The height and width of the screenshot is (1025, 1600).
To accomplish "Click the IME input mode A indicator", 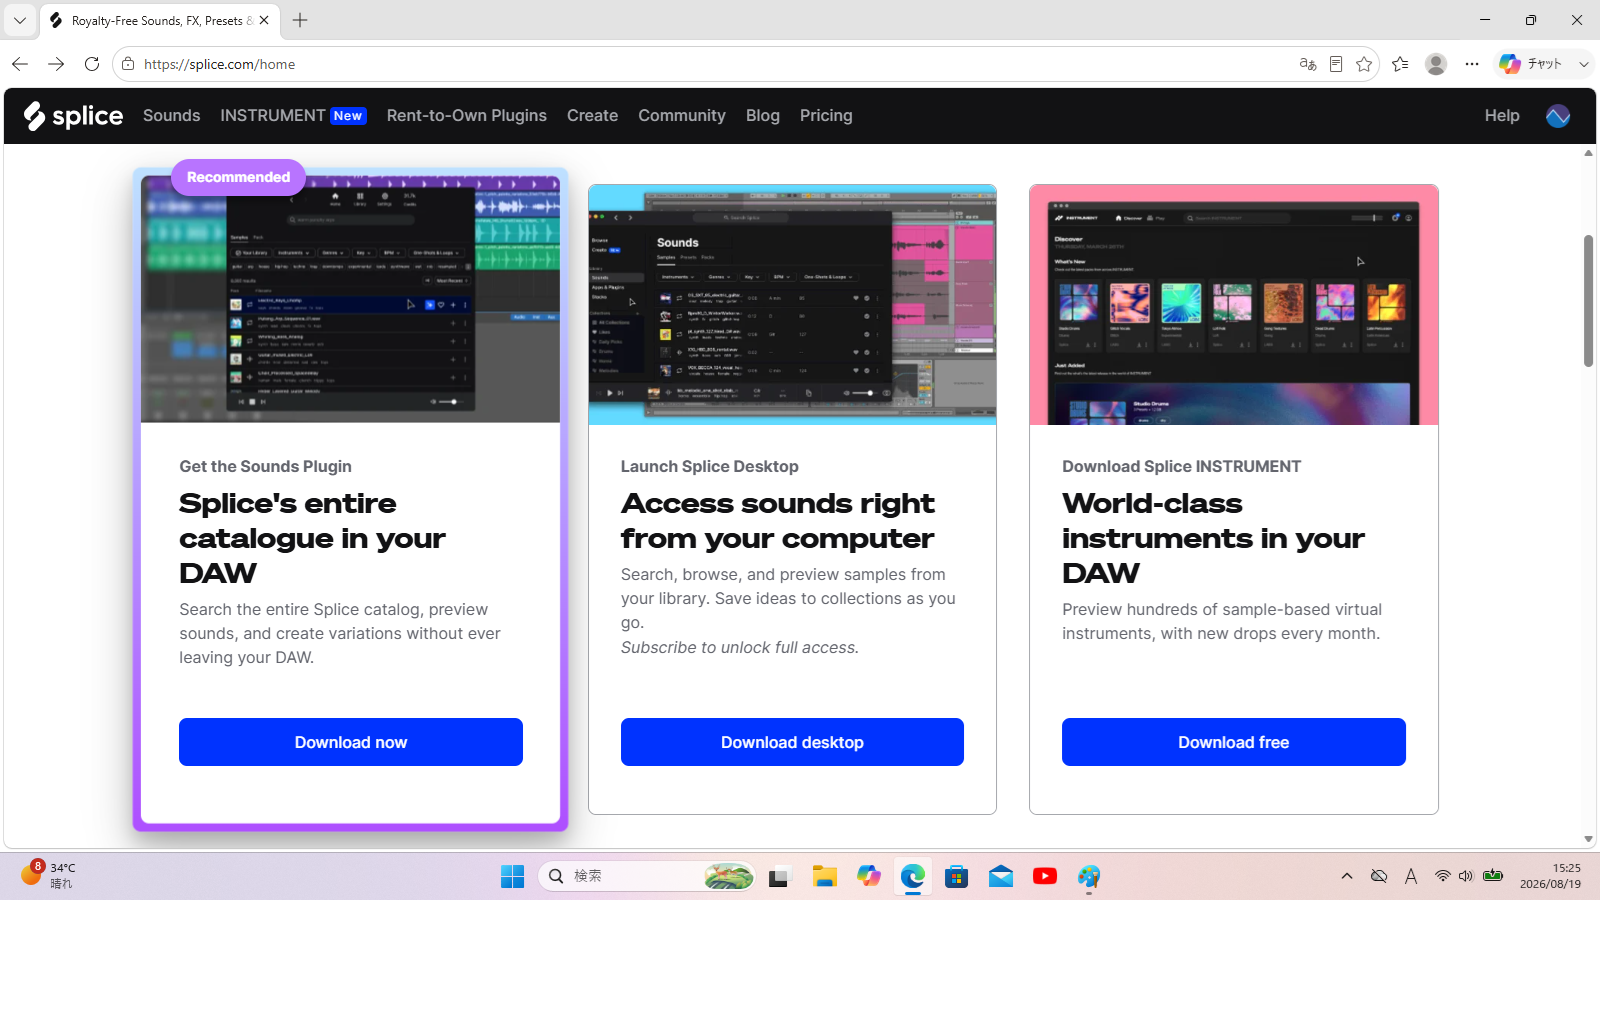I will (x=1411, y=876).
